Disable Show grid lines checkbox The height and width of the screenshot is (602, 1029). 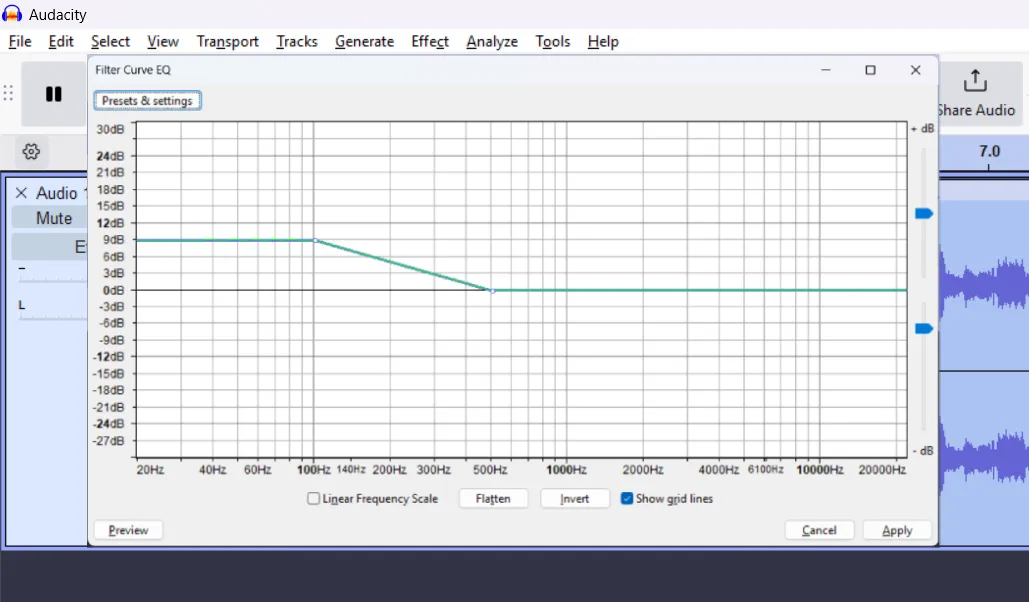tap(627, 499)
